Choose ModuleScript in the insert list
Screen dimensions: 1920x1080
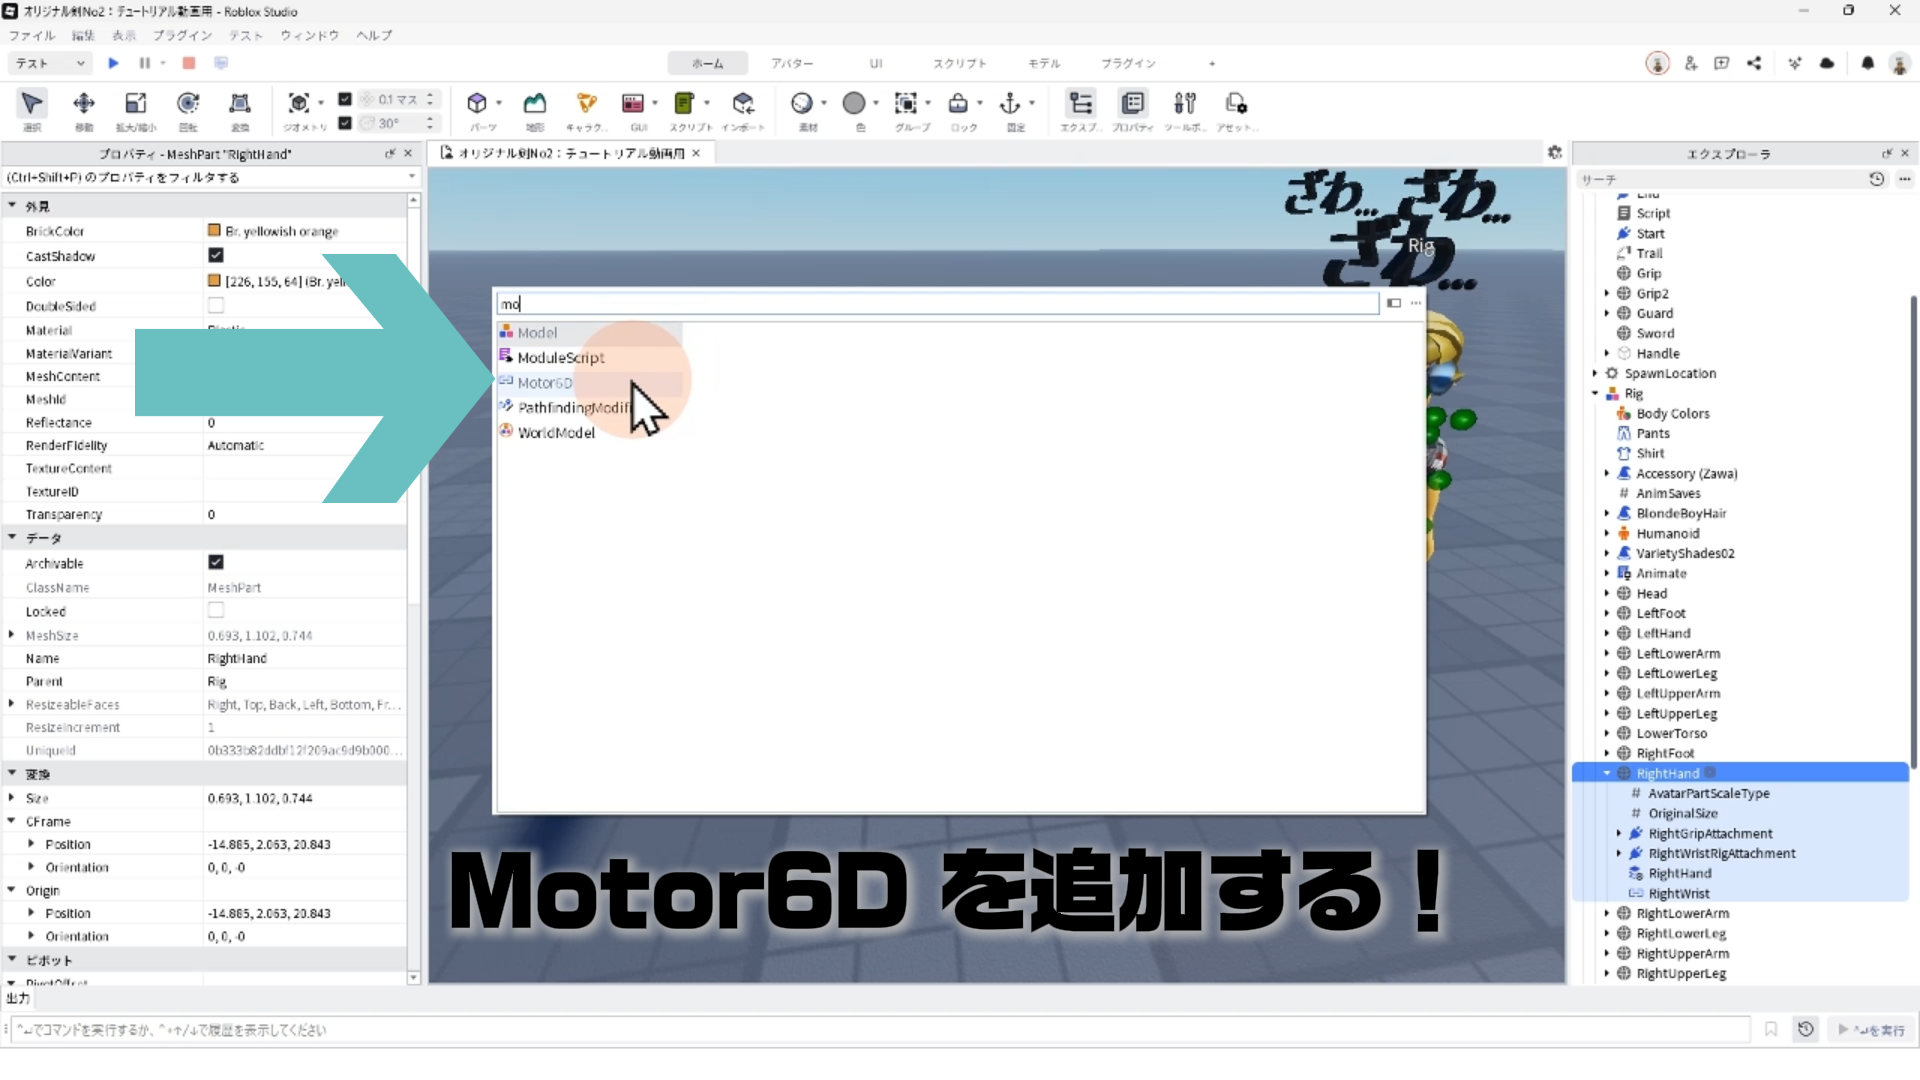pyautogui.click(x=560, y=358)
